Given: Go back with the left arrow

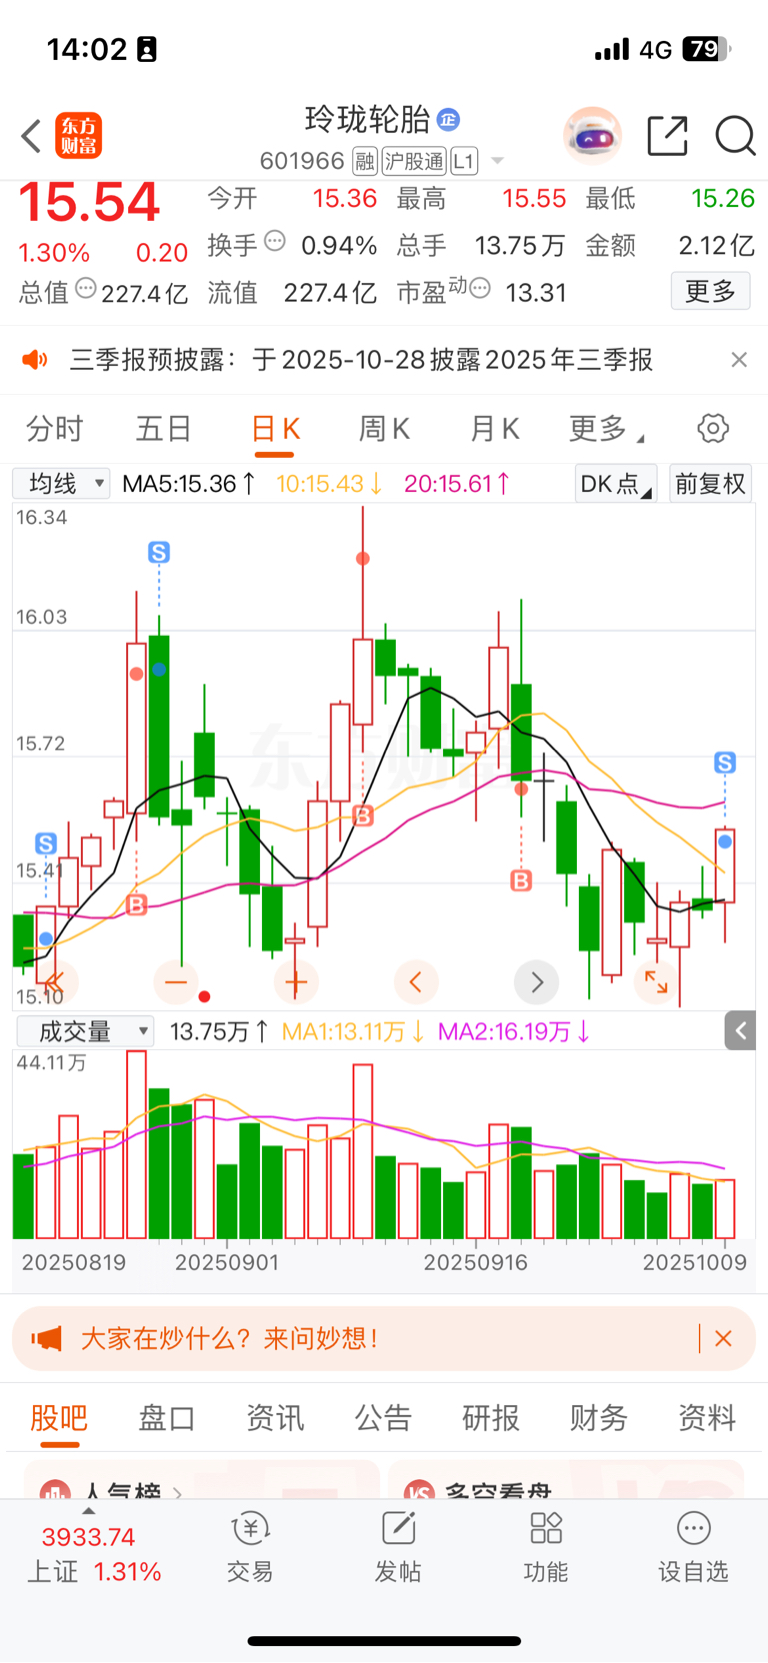Looking at the screenshot, I should (31, 136).
